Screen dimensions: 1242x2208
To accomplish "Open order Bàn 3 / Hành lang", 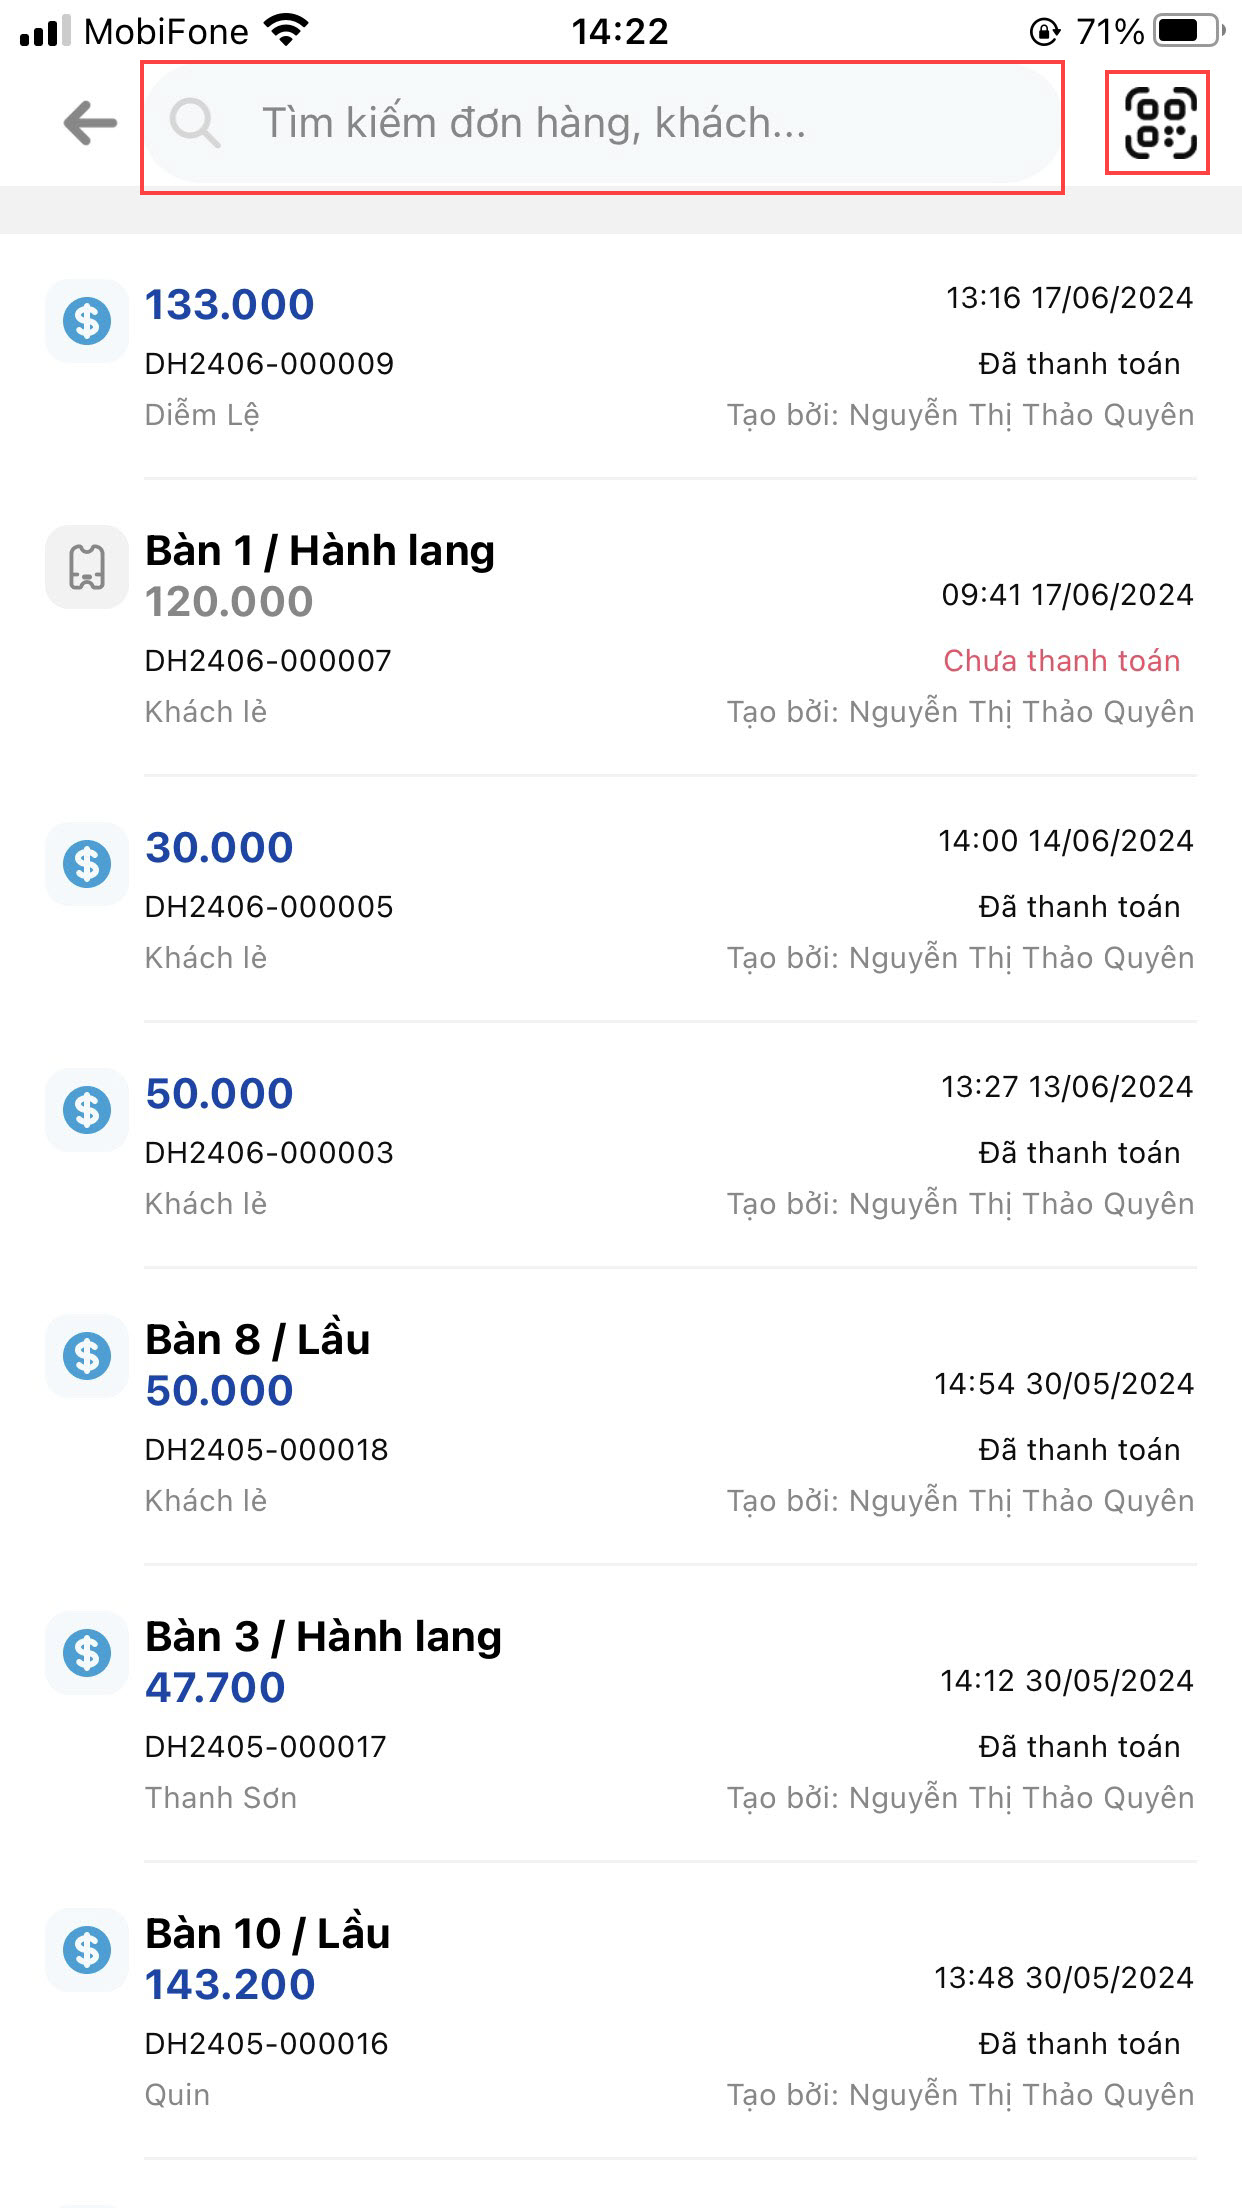I will coord(323,1637).
